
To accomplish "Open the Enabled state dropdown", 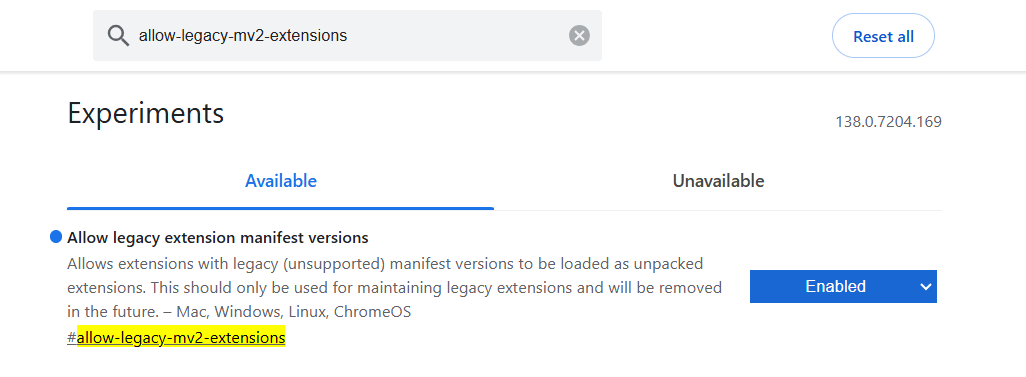I will pos(843,286).
